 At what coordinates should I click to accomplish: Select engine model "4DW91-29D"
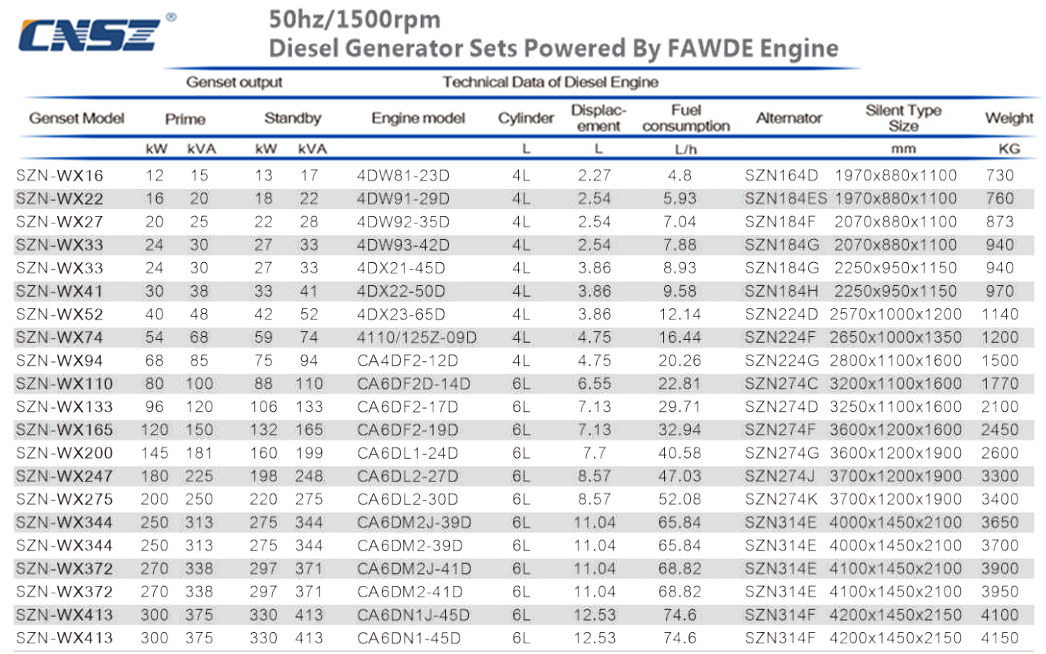click(x=403, y=199)
